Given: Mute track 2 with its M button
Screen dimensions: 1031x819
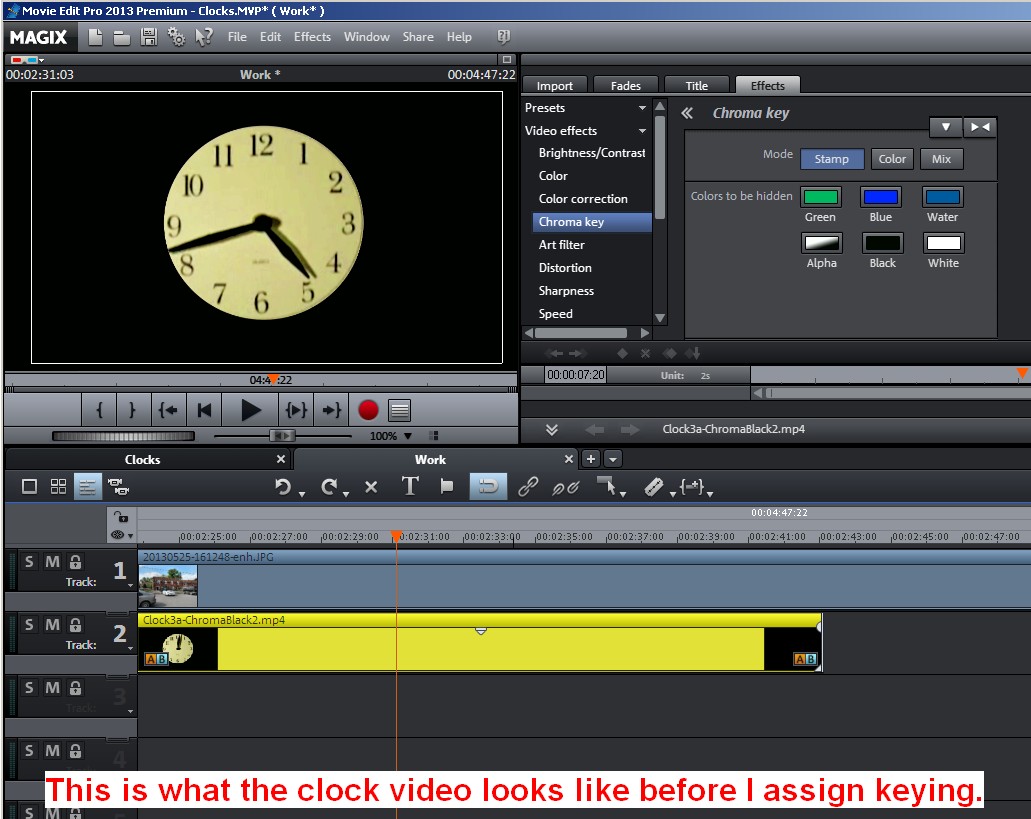Looking at the screenshot, I should point(53,624).
